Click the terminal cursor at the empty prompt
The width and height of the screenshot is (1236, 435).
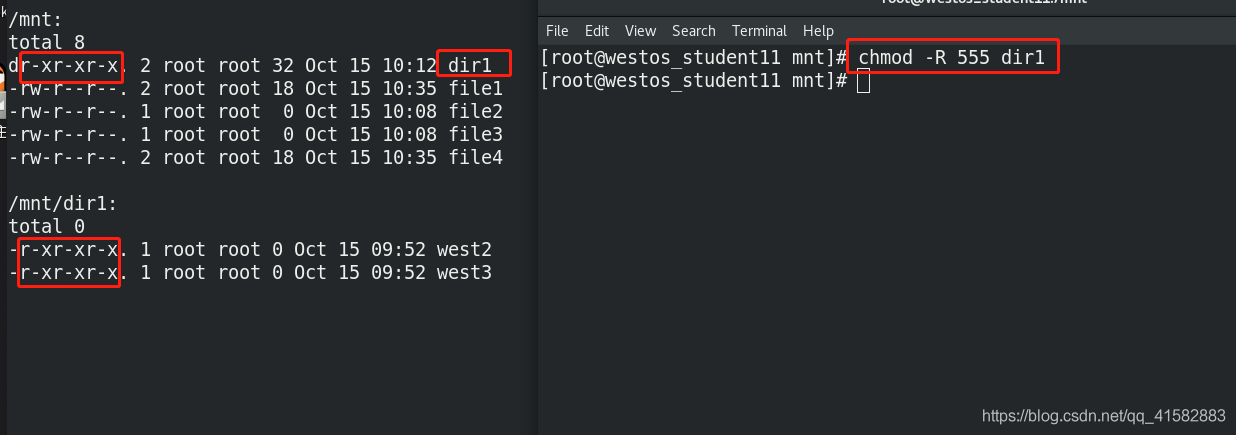(863, 81)
